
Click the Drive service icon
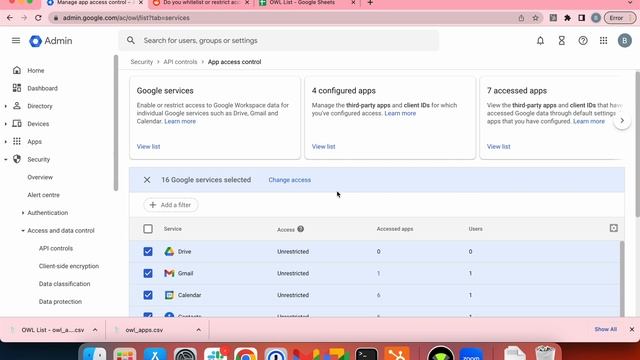point(169,251)
